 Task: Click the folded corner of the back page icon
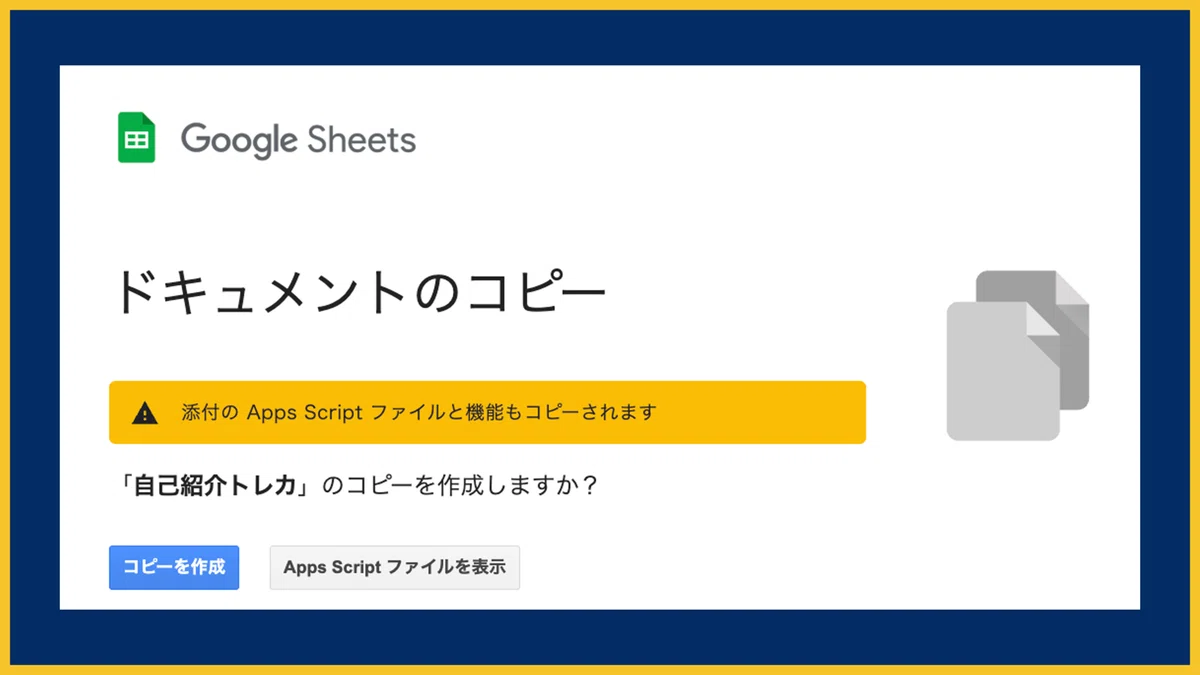pyautogui.click(x=1074, y=286)
